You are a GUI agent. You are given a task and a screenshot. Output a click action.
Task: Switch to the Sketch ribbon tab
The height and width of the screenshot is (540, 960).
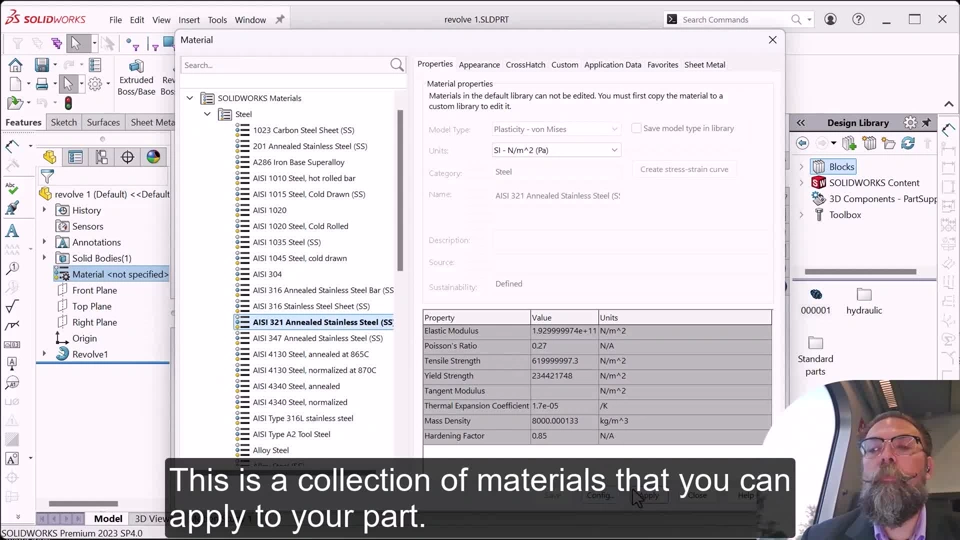pyautogui.click(x=64, y=122)
